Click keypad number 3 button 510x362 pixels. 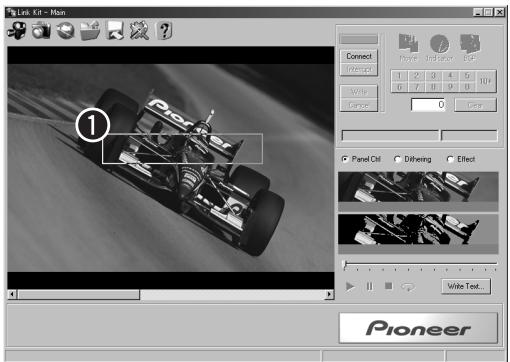tap(433, 76)
